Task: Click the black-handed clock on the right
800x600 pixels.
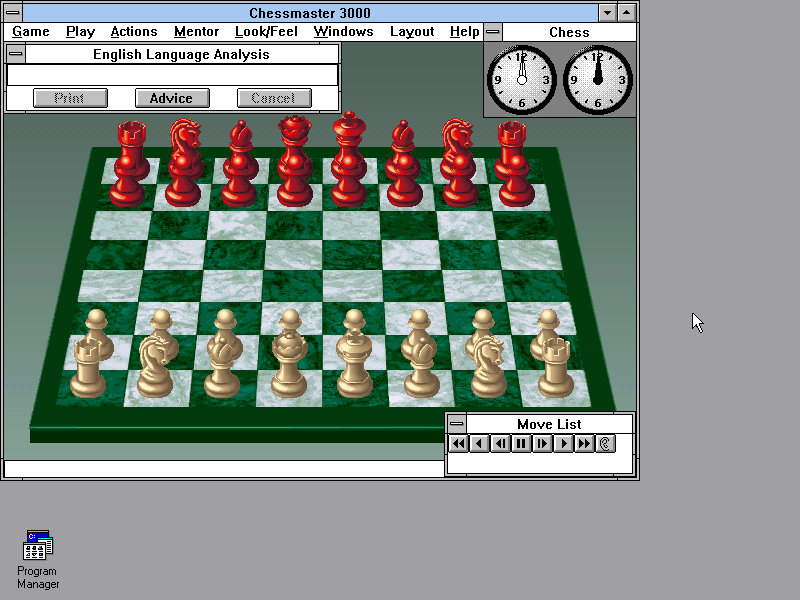Action: point(598,80)
